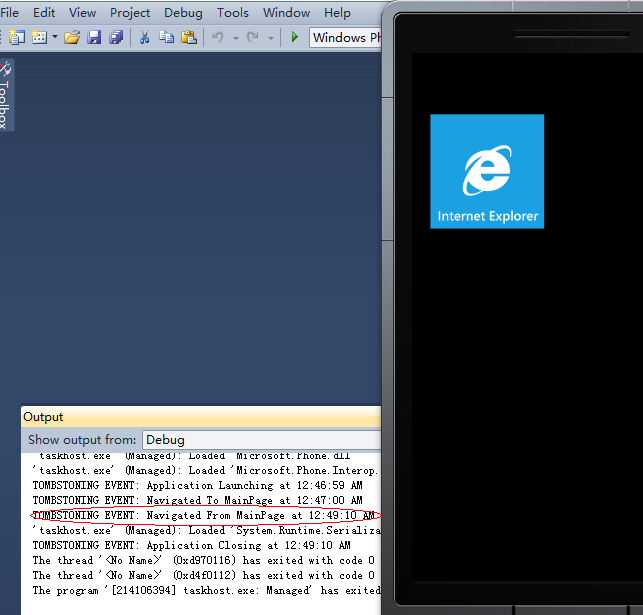
Task: Expand the Undo history dropdown arrow
Action: 236,38
